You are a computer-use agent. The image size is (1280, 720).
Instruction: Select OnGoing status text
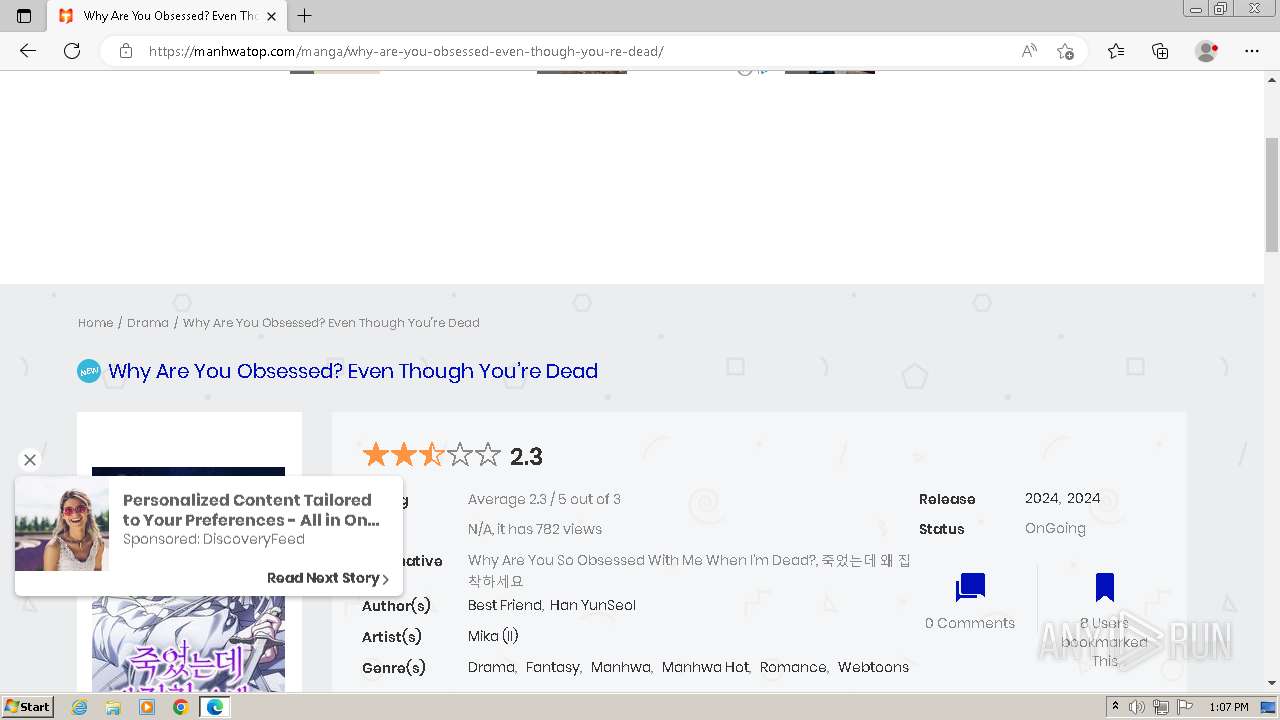pos(1055,528)
